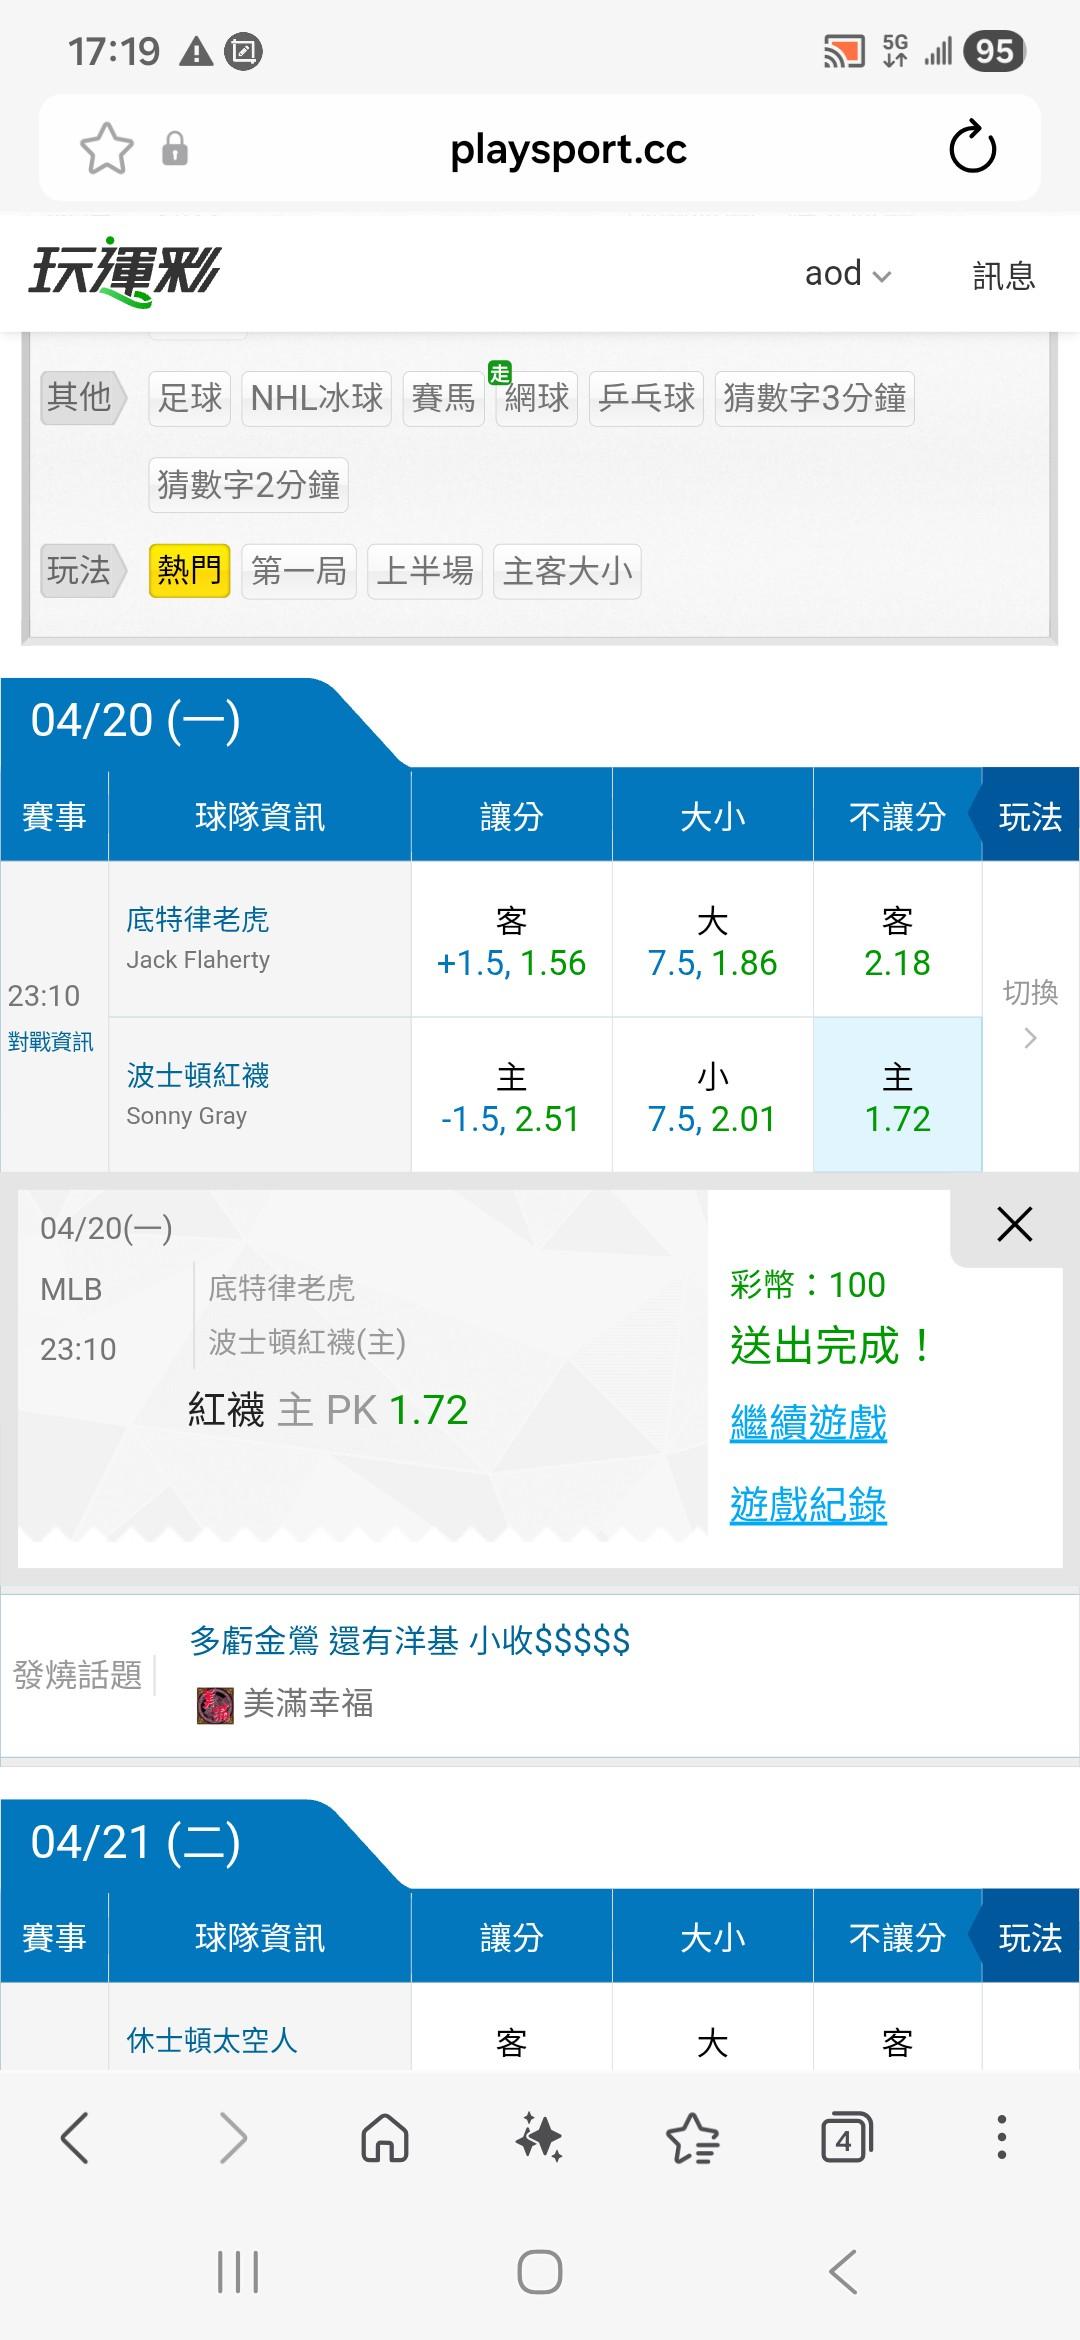Select the 足球 category
1080x2340 pixels.
190,398
